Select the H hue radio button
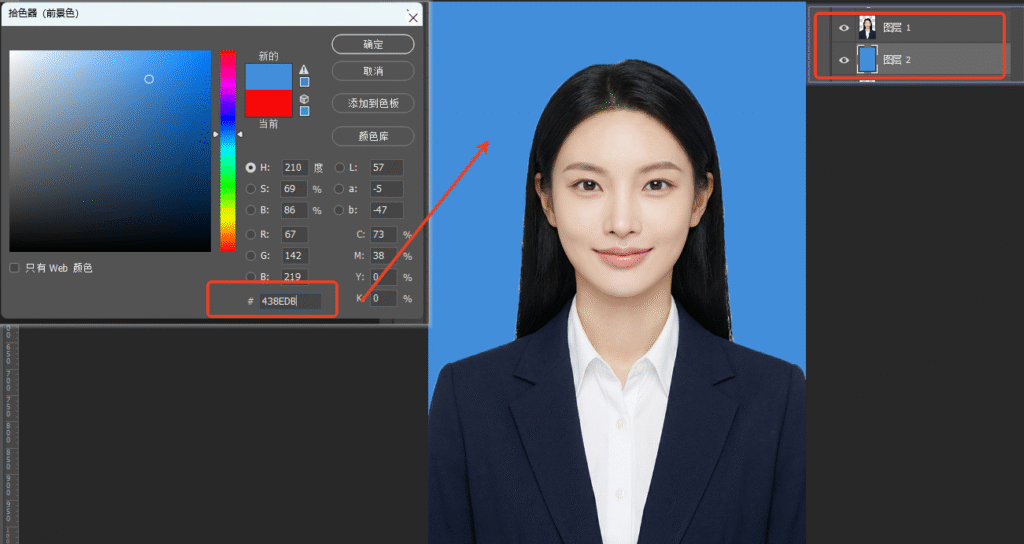 point(251,168)
